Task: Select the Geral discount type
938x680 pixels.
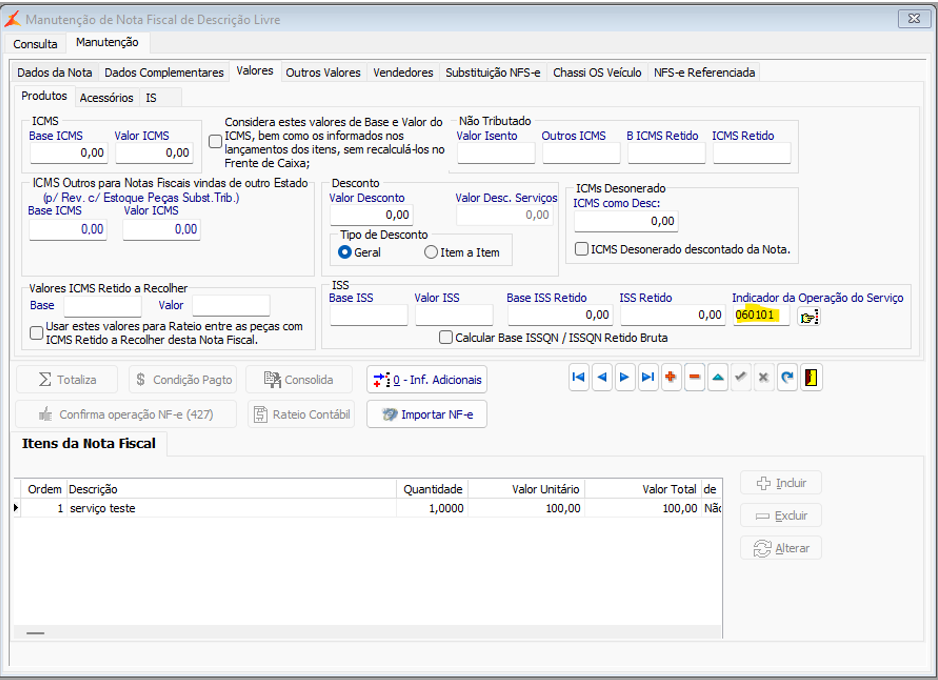Action: (x=345, y=252)
